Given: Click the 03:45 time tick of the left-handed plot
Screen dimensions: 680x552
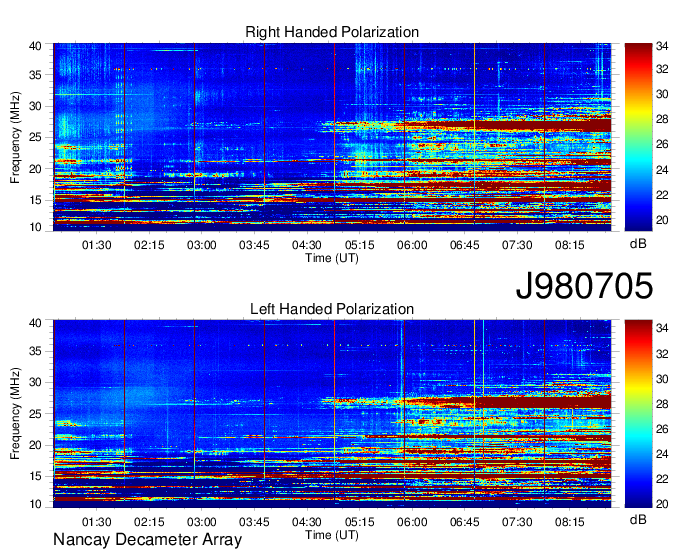Looking at the screenshot, I should pos(254,522).
